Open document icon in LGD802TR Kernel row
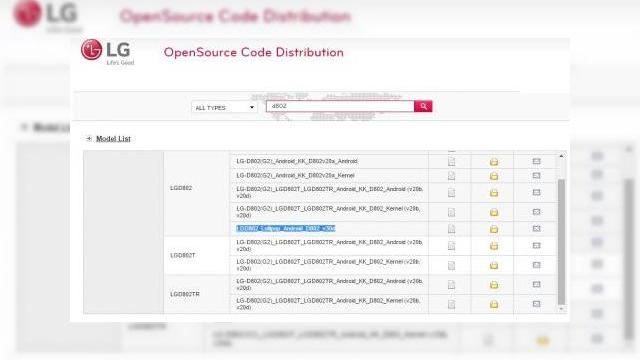 point(451,304)
